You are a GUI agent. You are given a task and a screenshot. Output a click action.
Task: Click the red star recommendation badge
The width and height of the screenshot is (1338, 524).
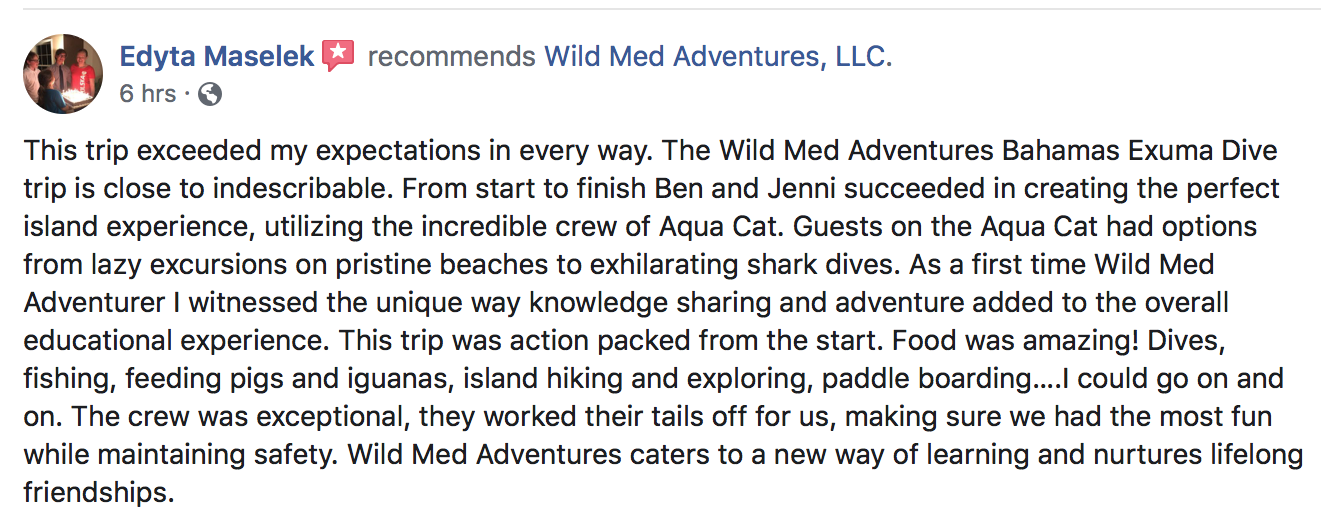point(338,56)
